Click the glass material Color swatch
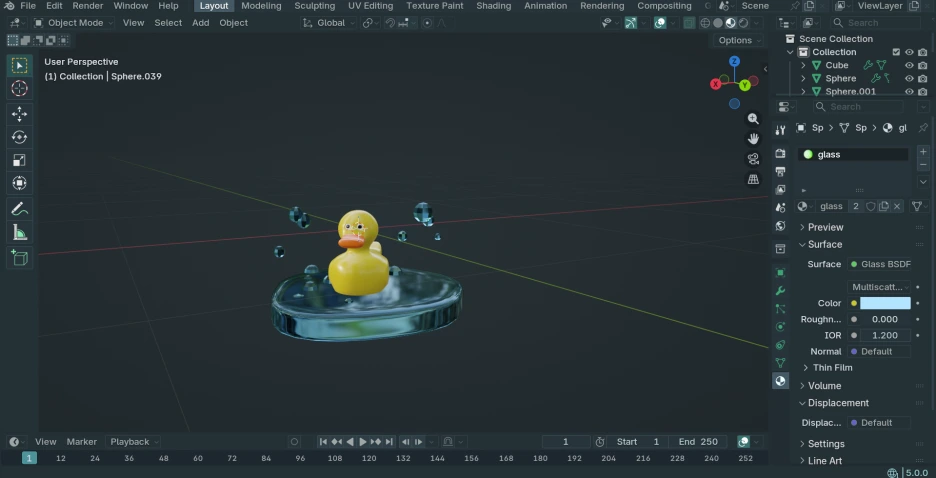The image size is (936, 478). click(x=885, y=303)
